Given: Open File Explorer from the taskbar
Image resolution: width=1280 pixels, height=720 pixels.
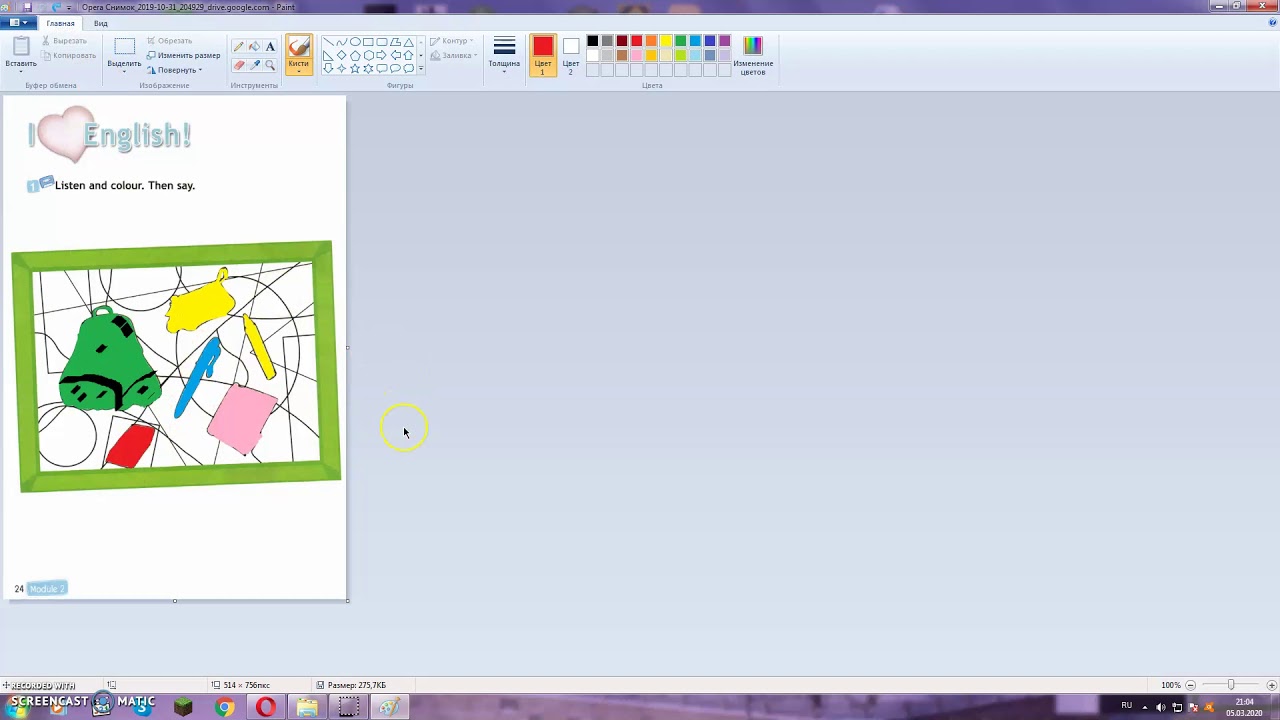Looking at the screenshot, I should tap(307, 708).
